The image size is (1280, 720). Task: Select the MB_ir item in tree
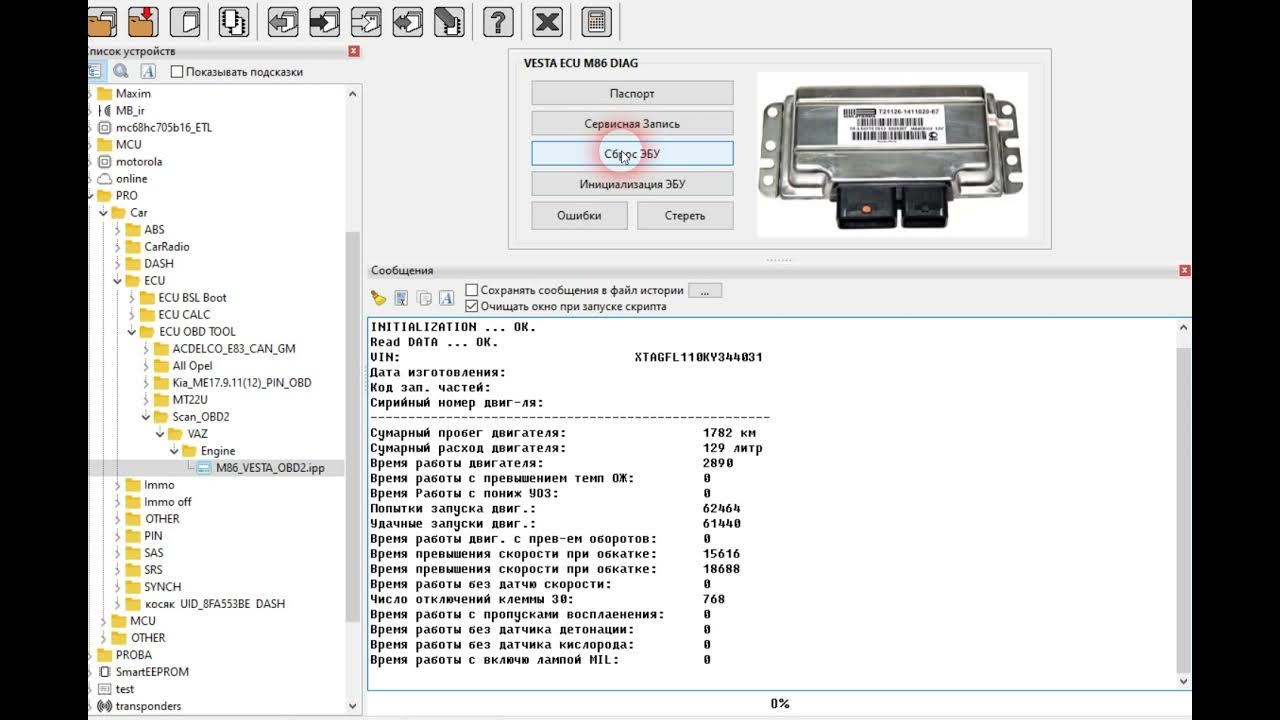130,111
